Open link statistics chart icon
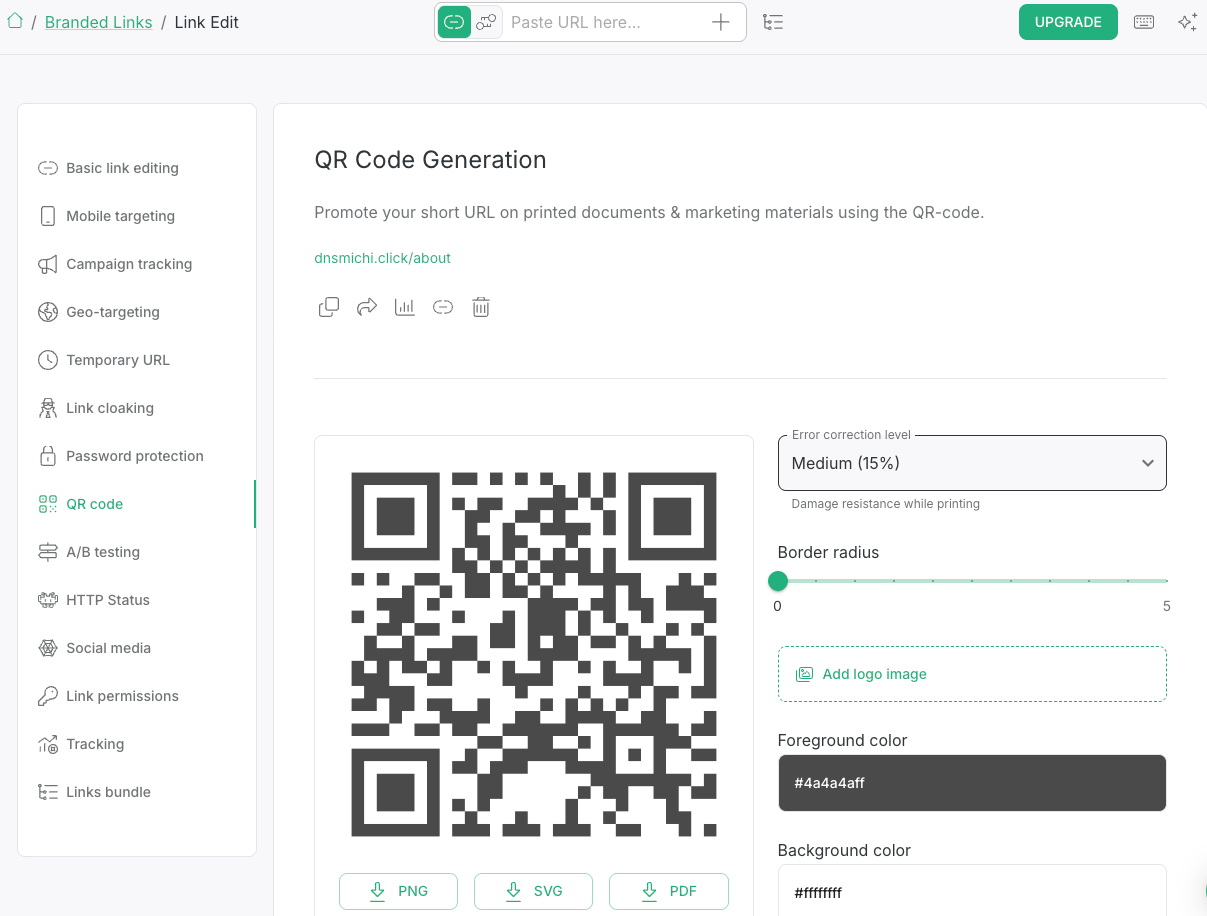Screen dimensions: 1207x916 (x=405, y=307)
